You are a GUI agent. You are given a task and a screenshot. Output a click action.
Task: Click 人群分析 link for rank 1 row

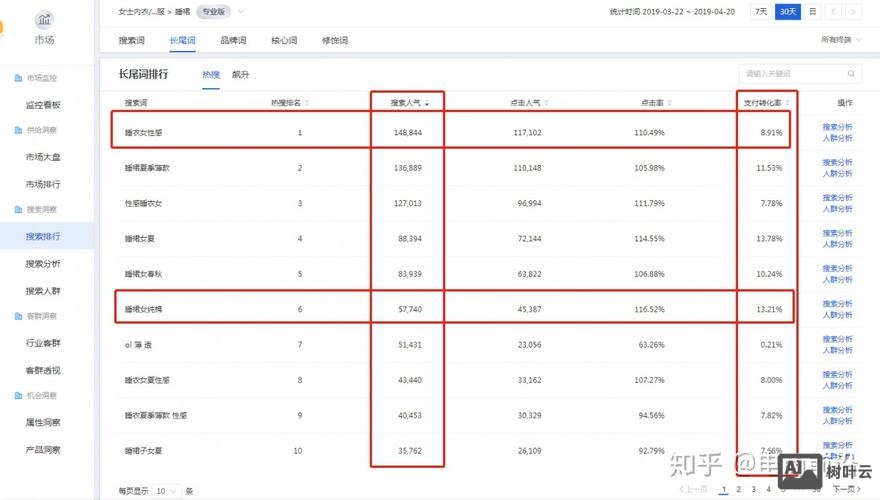point(837,138)
